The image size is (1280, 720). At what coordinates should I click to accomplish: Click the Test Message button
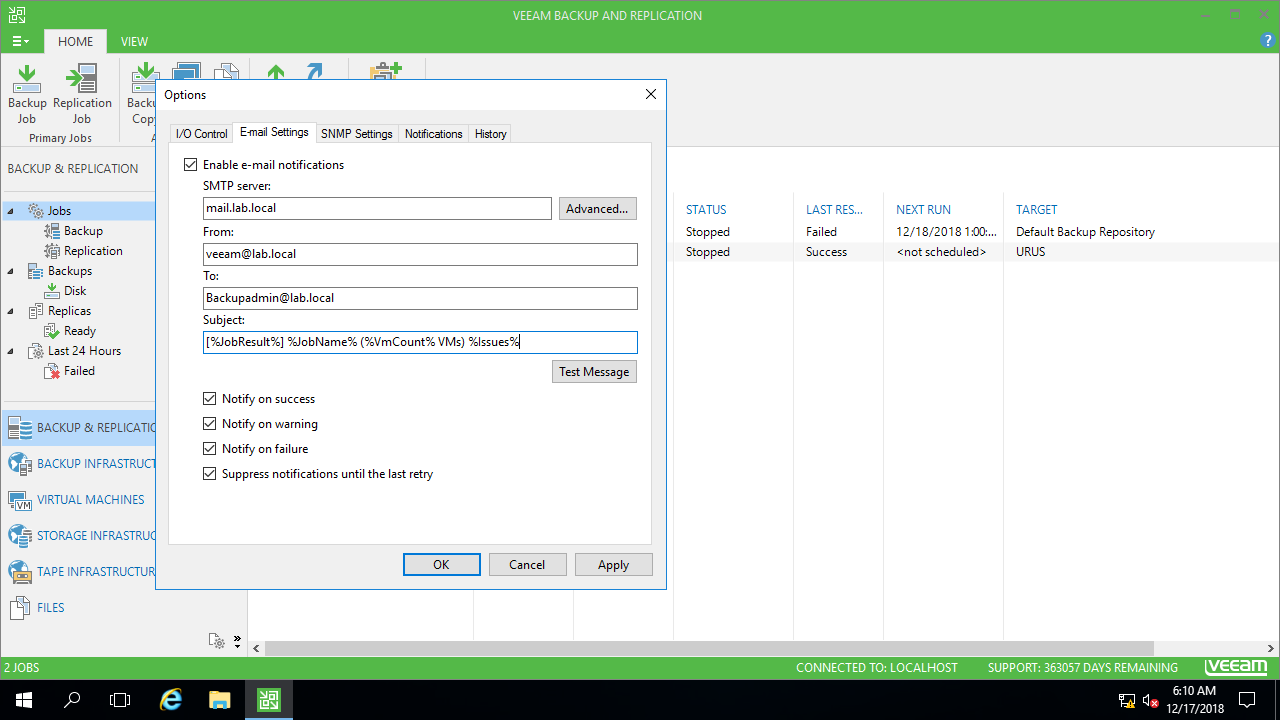pos(594,372)
